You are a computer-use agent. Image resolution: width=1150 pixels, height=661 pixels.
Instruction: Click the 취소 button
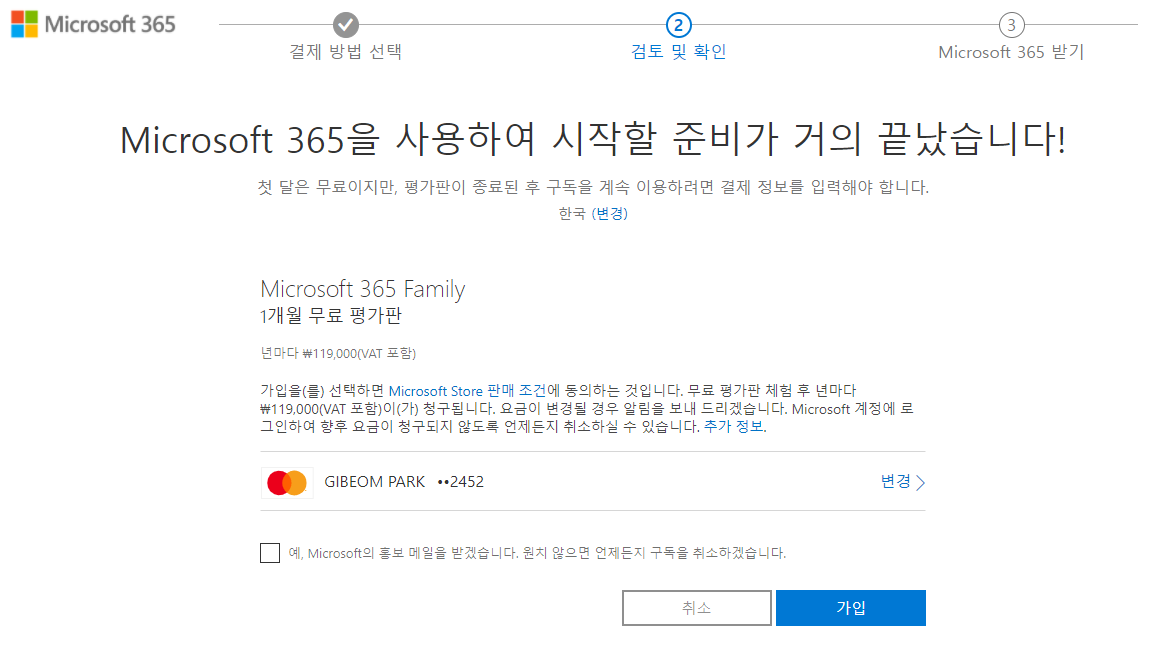pos(697,607)
